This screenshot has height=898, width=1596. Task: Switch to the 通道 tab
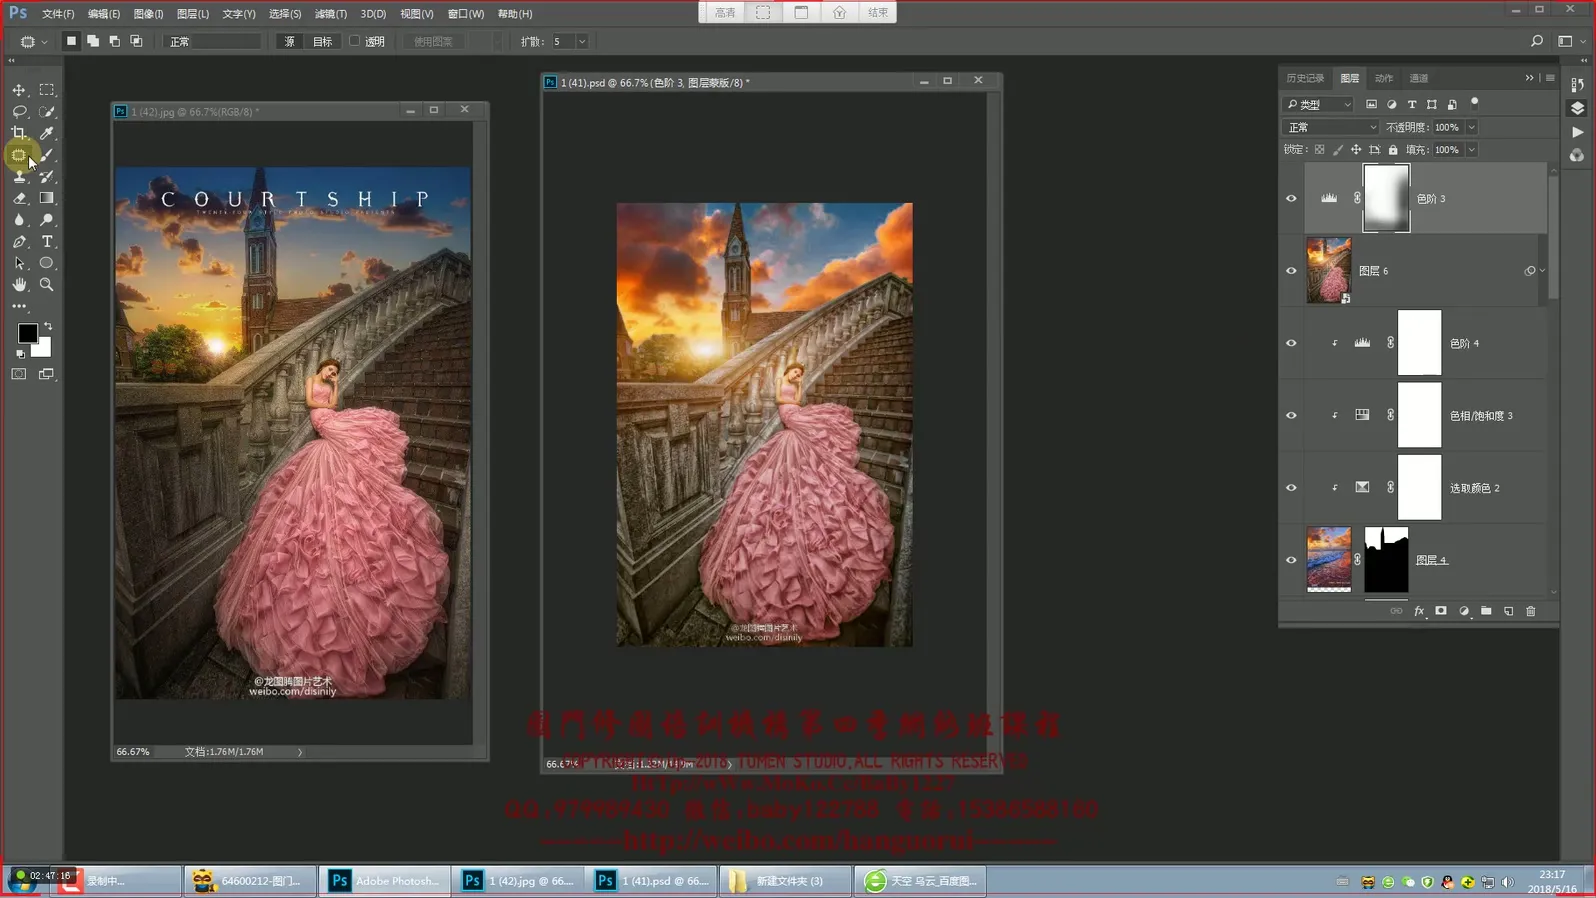1419,78
